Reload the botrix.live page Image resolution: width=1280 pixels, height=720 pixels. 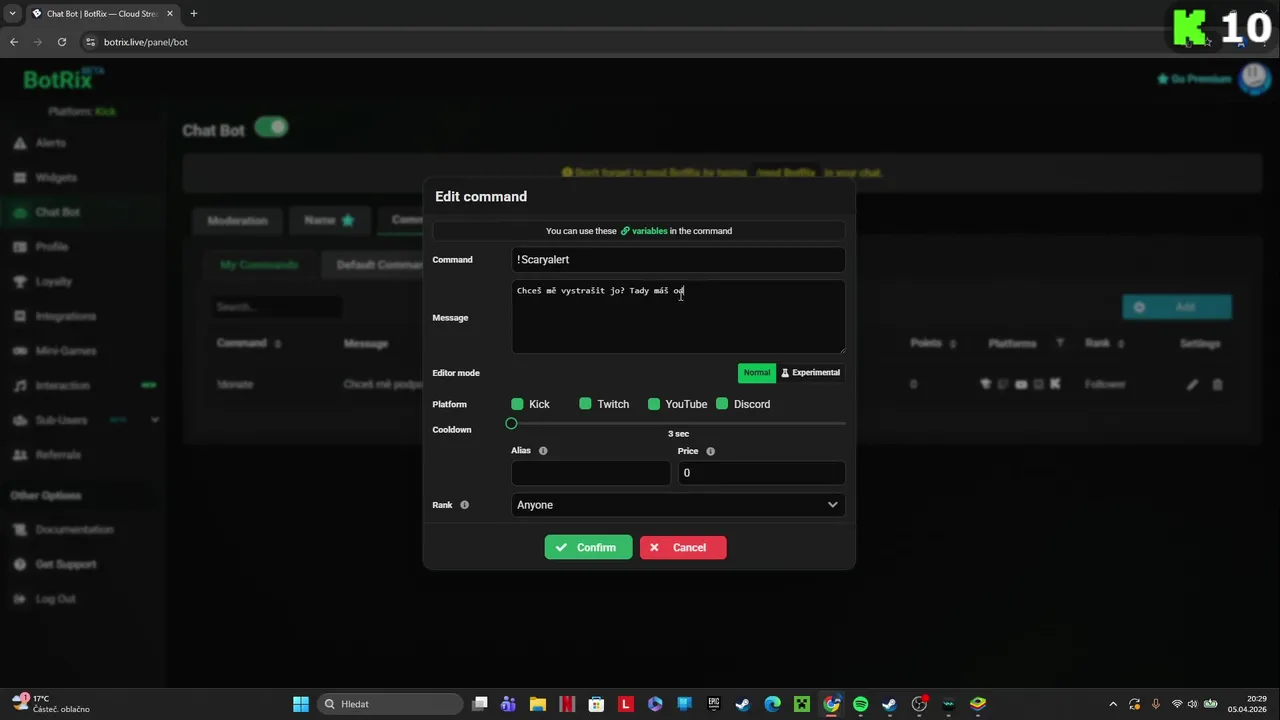coord(62,42)
